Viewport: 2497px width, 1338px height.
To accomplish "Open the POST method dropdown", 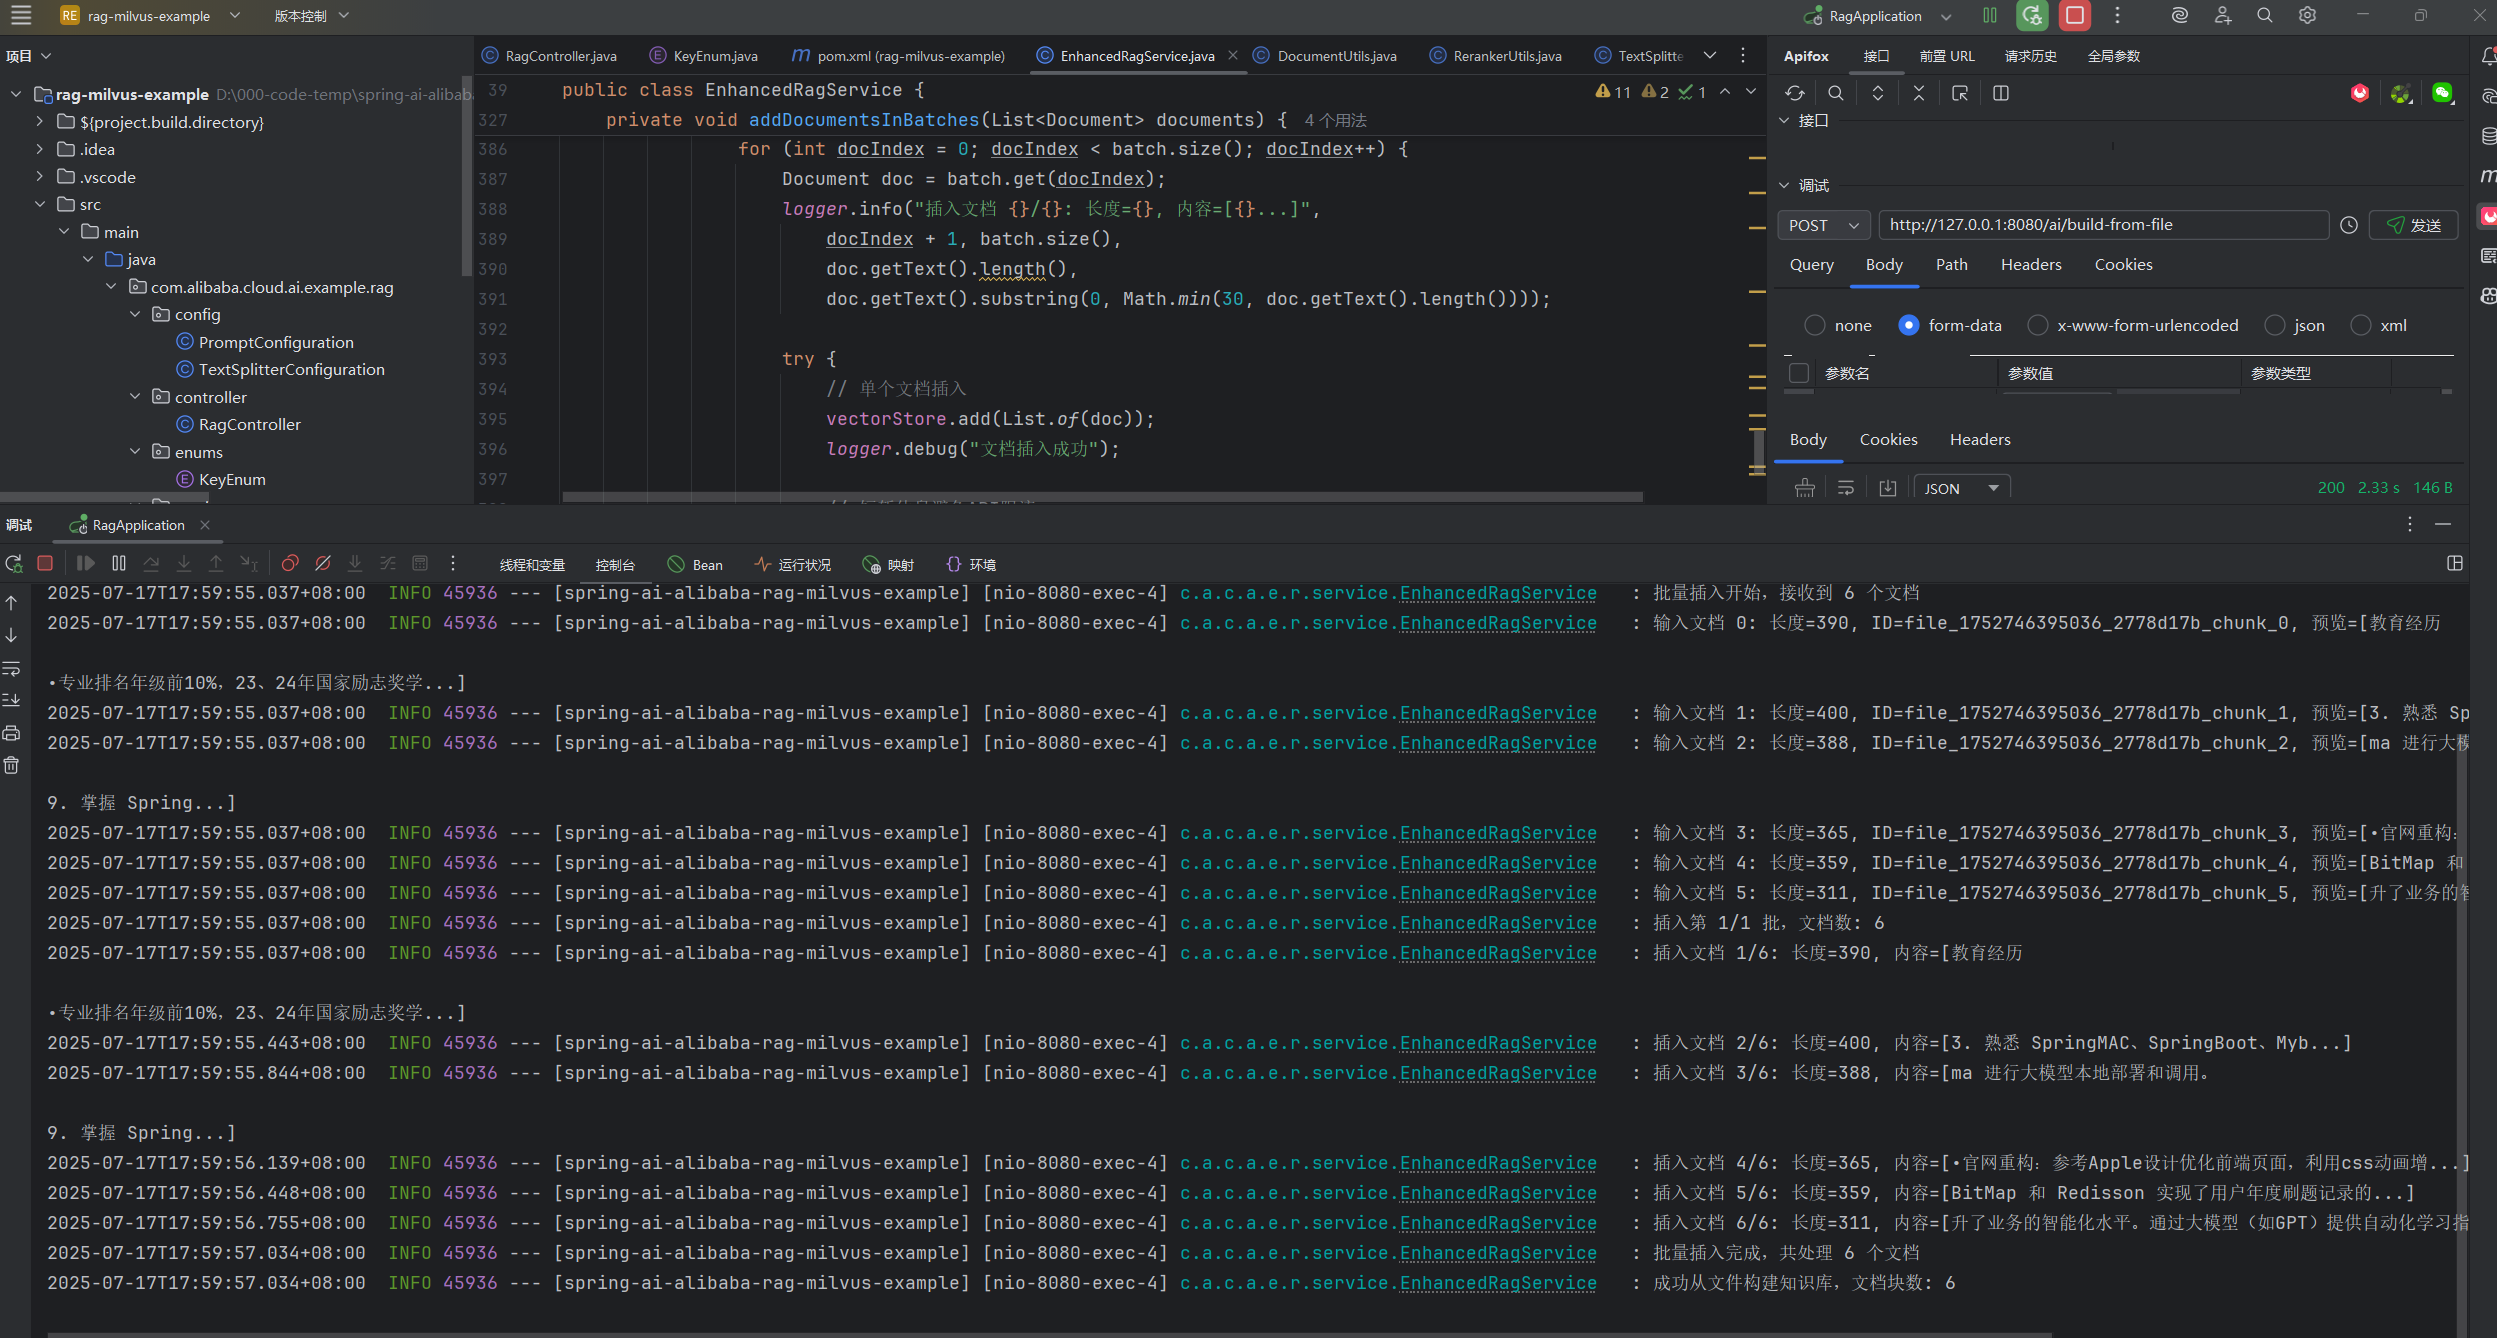I will click(x=1823, y=226).
